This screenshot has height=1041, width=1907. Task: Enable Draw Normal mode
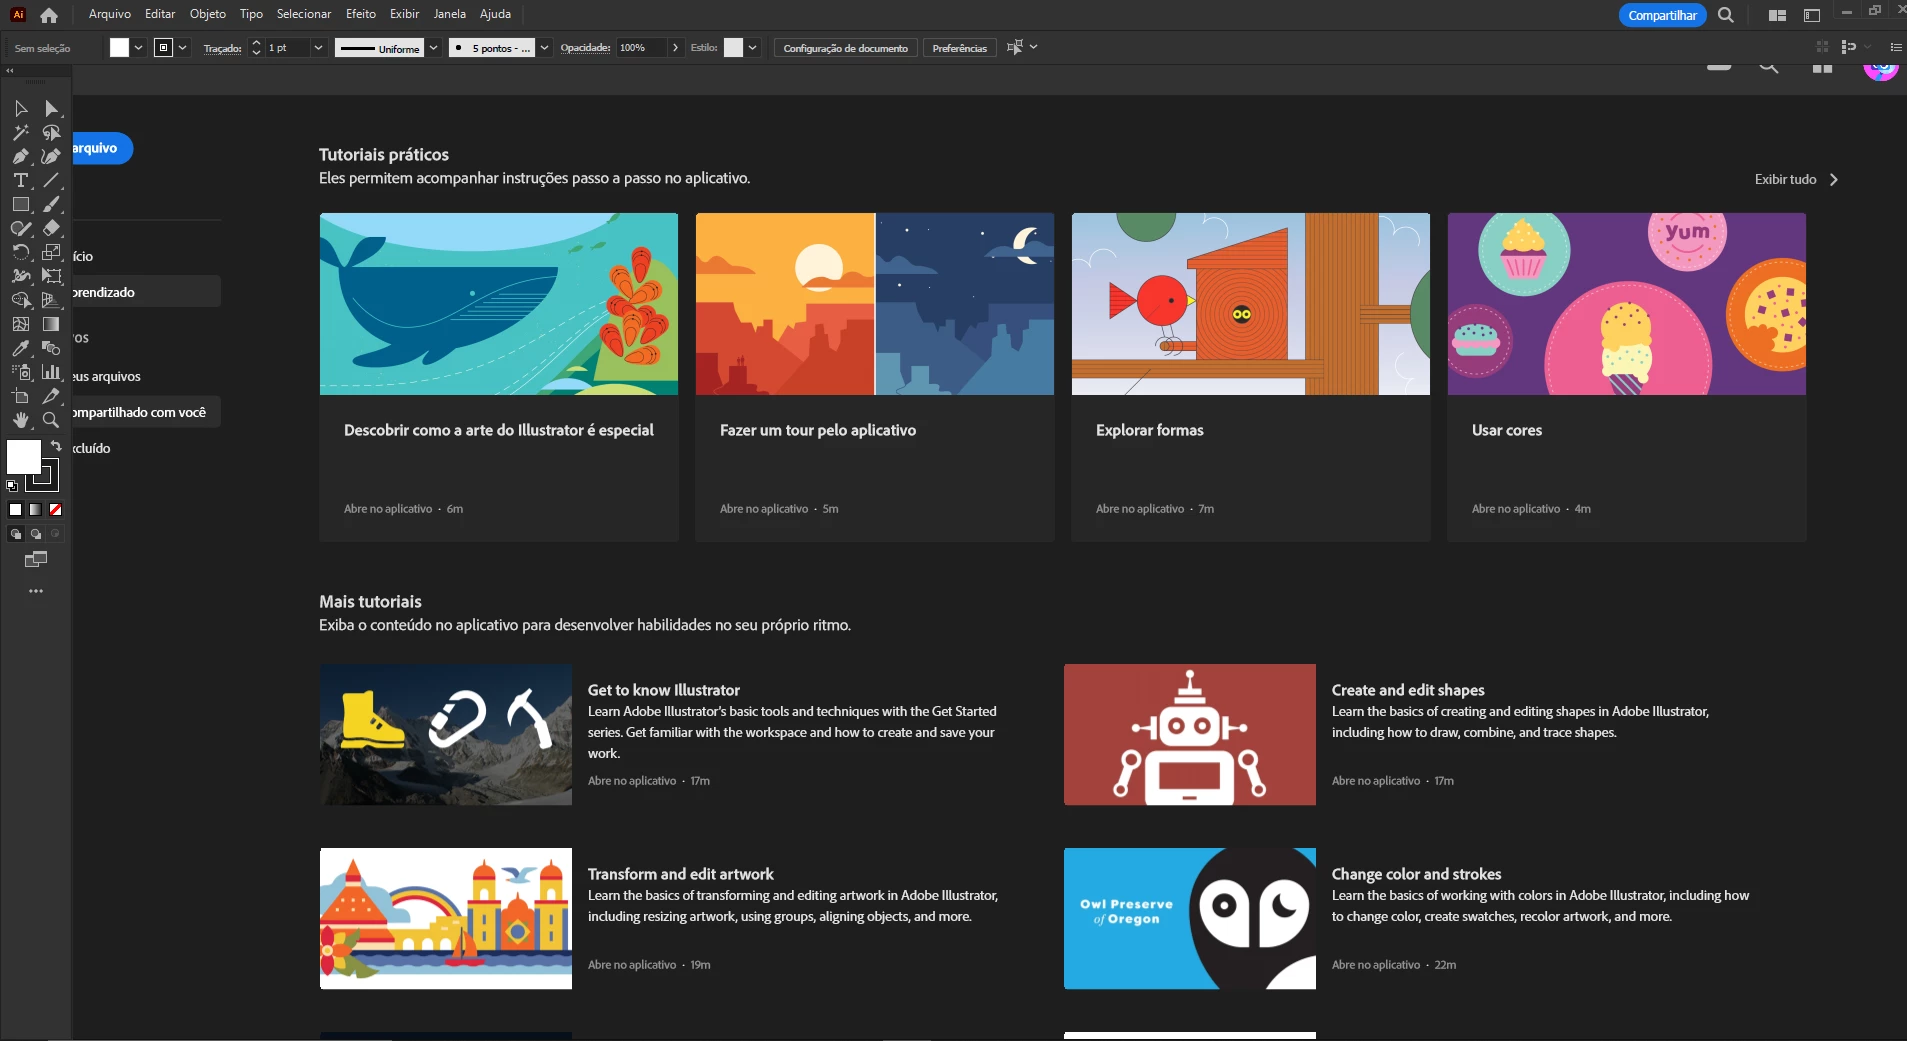coord(16,534)
